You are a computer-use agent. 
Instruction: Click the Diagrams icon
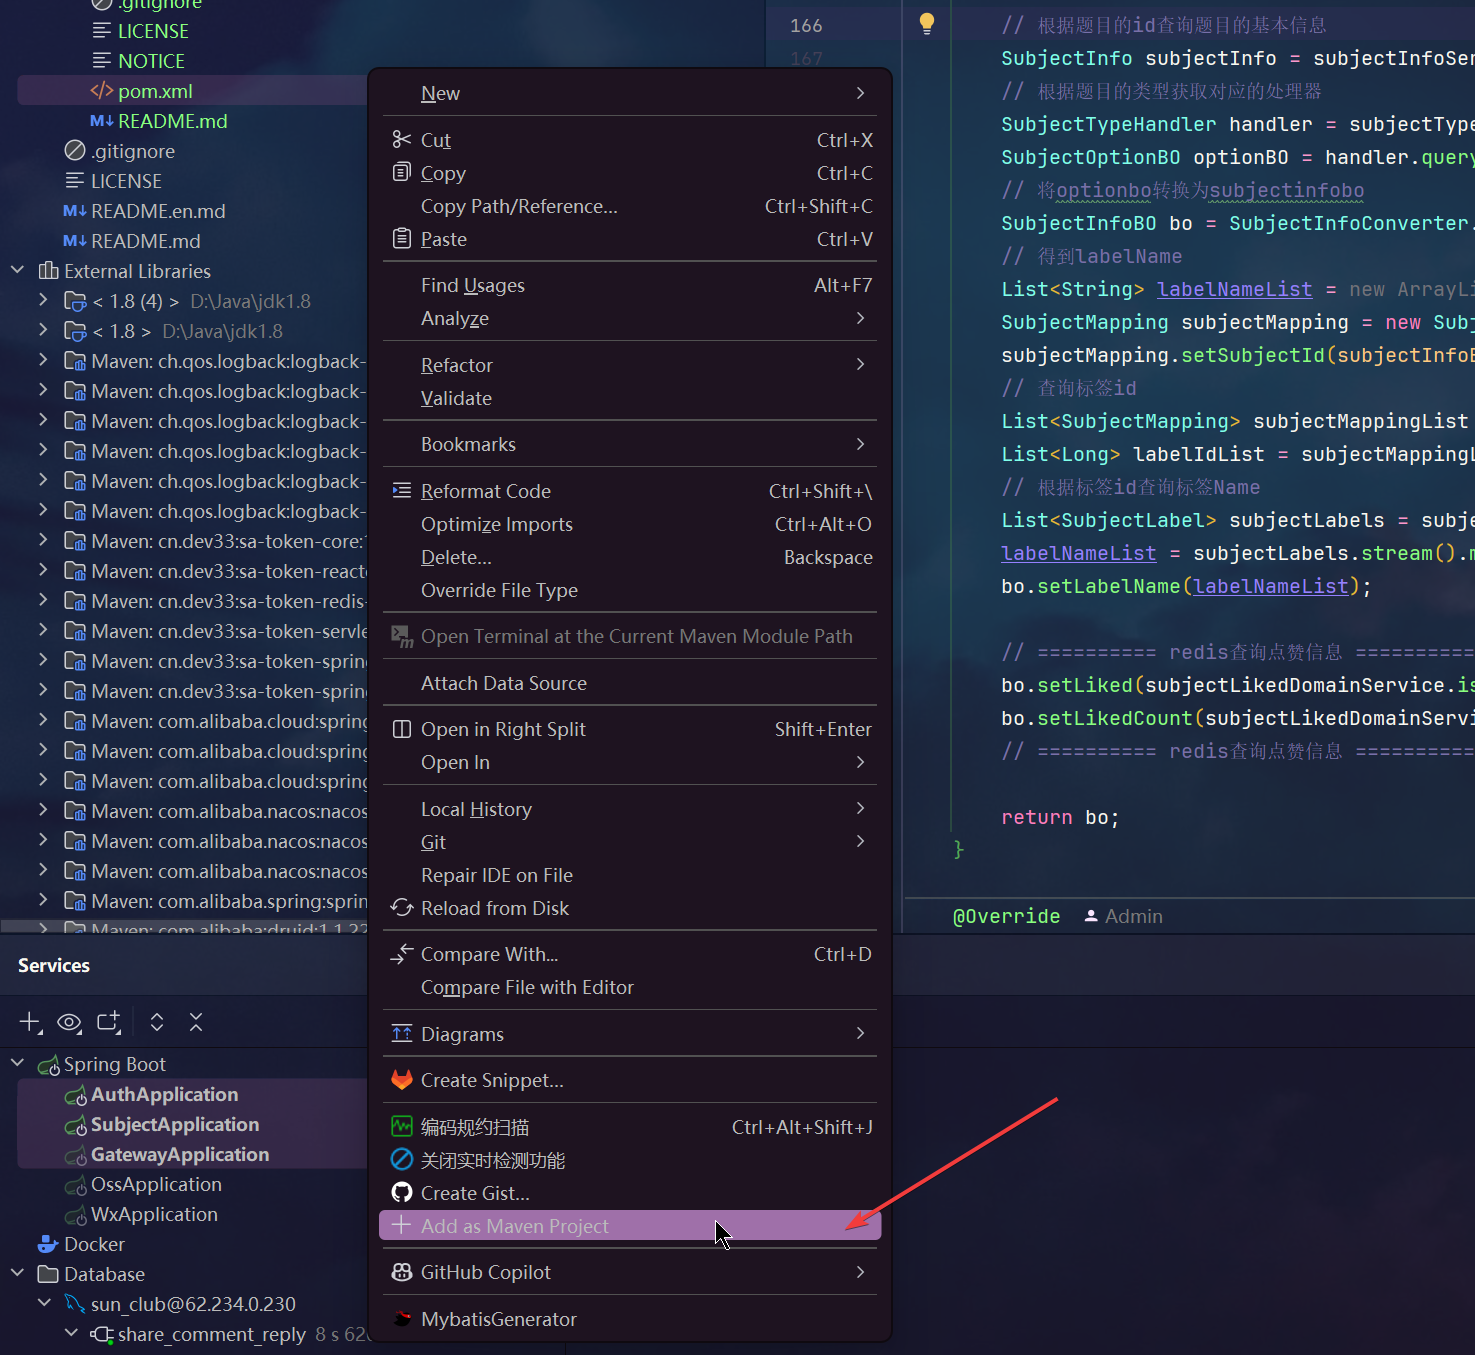[401, 1033]
